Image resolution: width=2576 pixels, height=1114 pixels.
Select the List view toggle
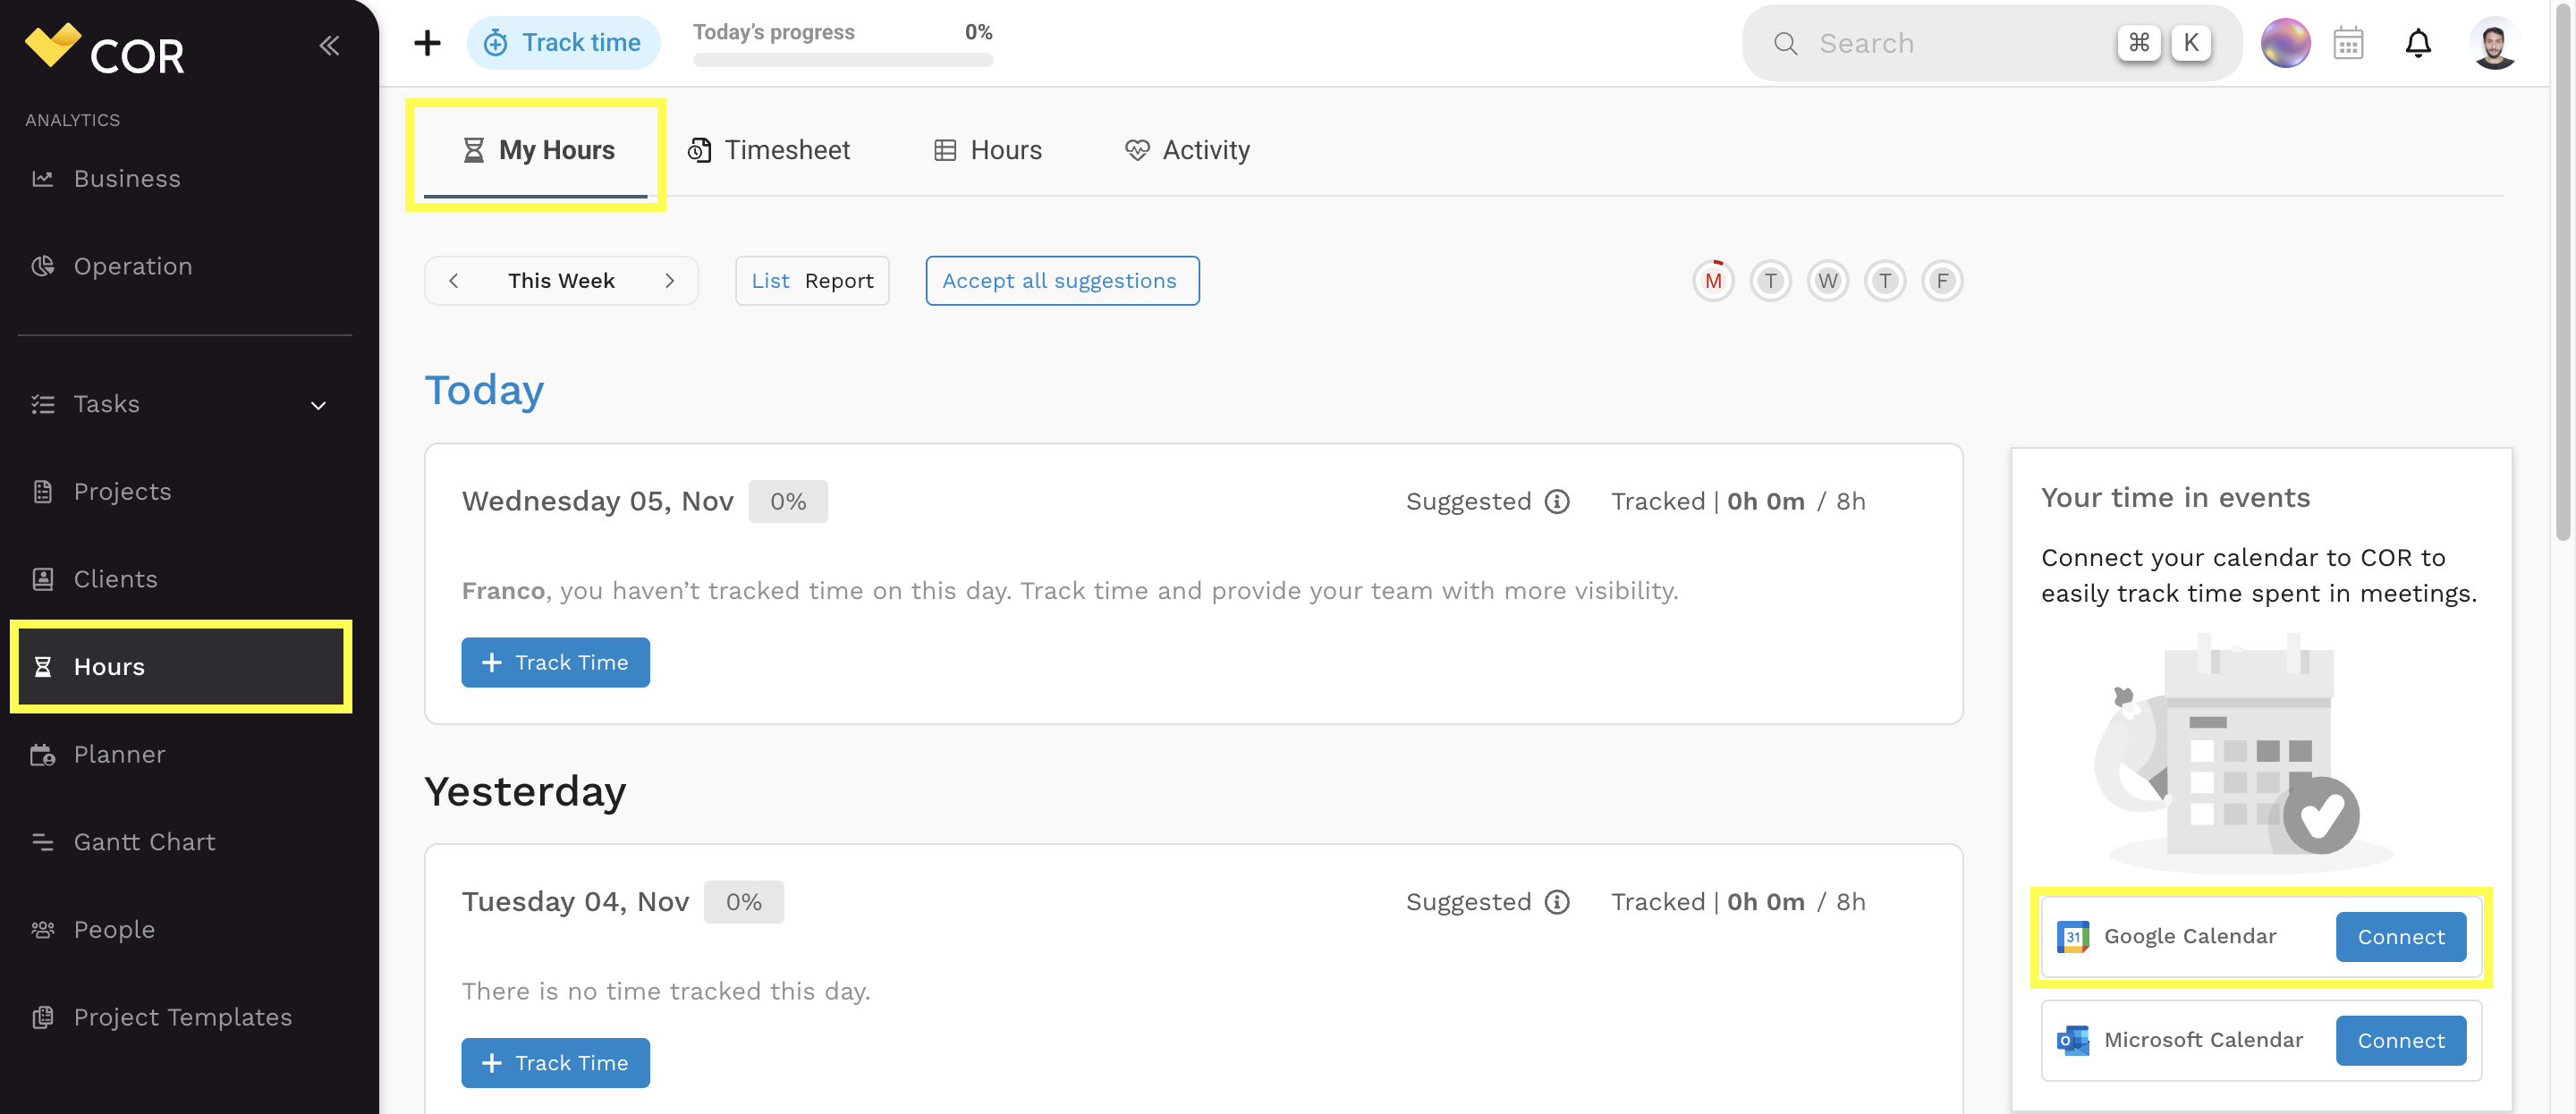coord(770,281)
